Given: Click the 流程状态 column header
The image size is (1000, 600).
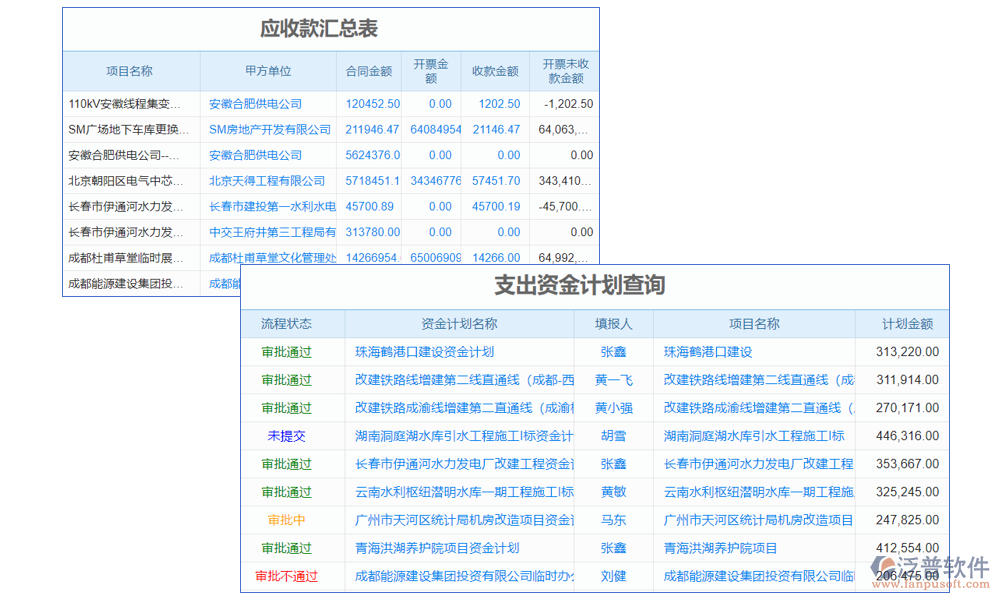Looking at the screenshot, I should [x=287, y=323].
